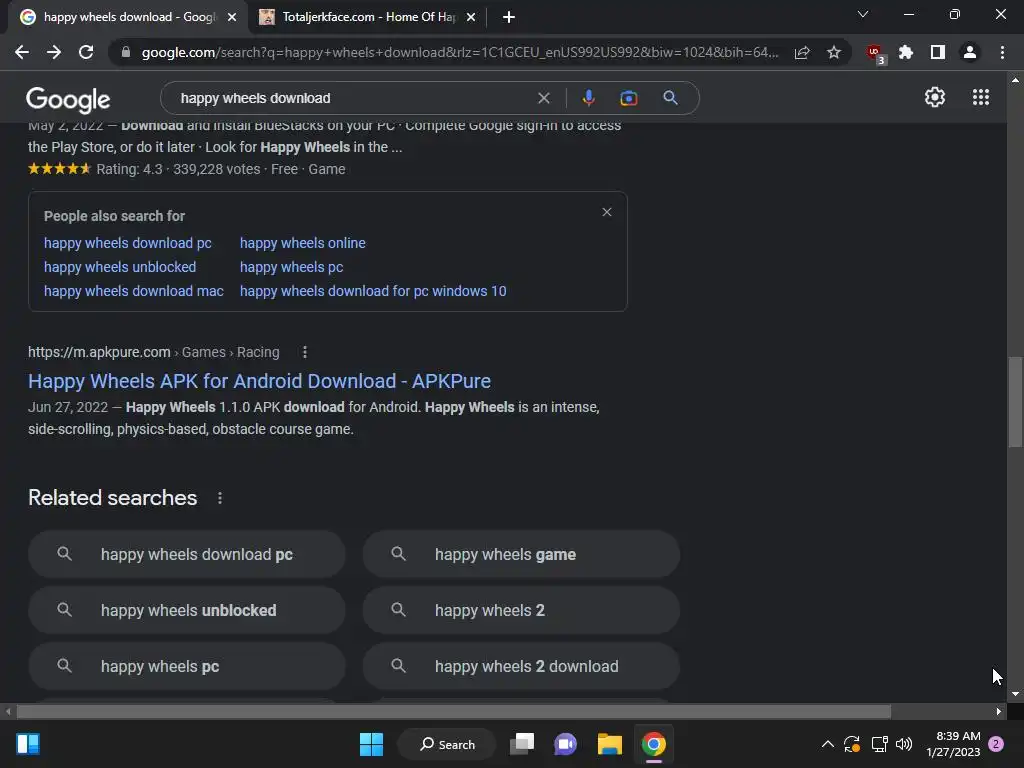This screenshot has width=1024, height=768.
Task: Open File Explorer from taskbar
Action: tap(609, 744)
